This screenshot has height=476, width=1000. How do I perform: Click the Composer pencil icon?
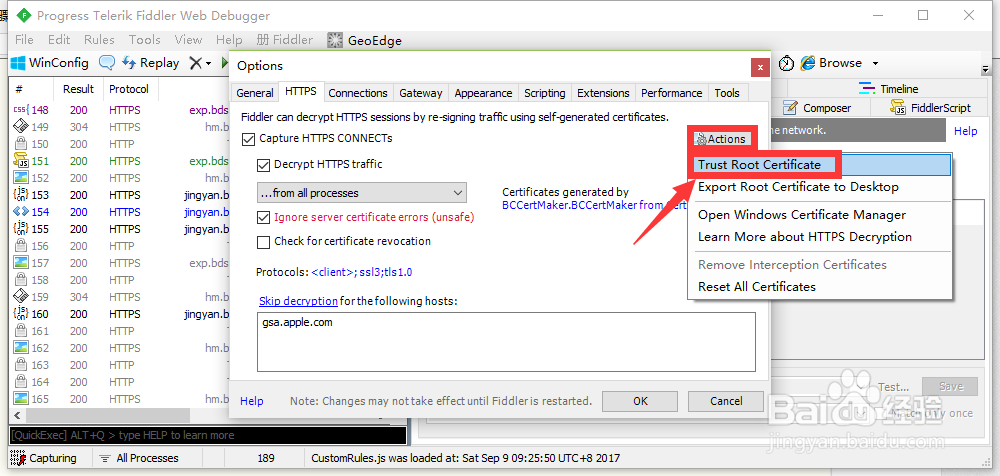(x=791, y=108)
